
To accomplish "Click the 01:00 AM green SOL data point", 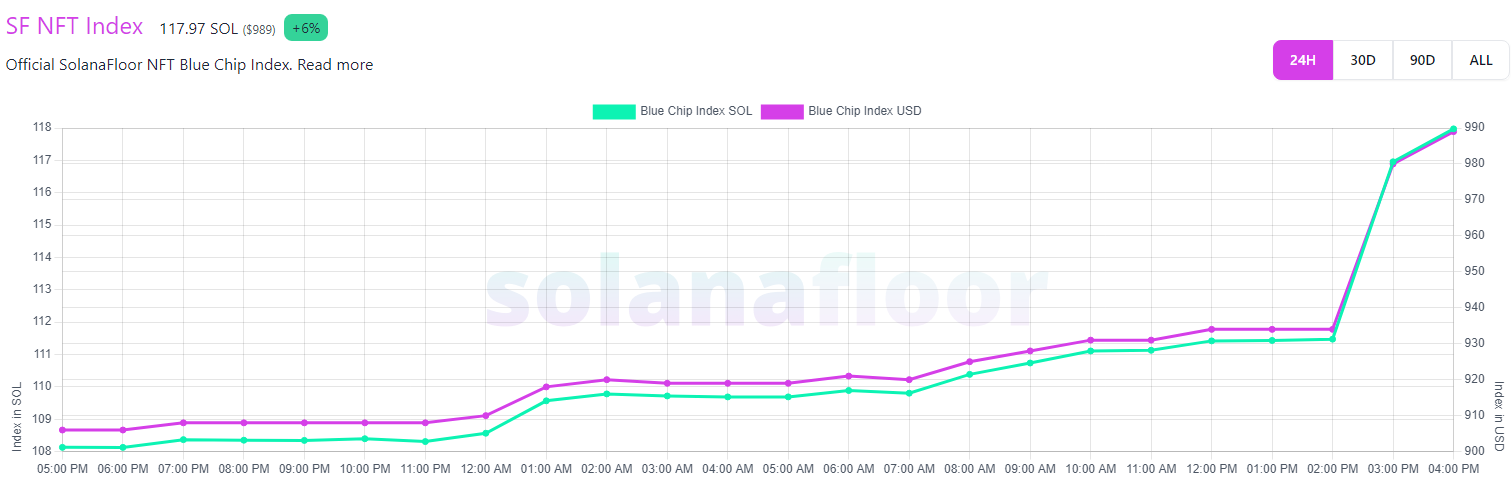I will pos(546,401).
